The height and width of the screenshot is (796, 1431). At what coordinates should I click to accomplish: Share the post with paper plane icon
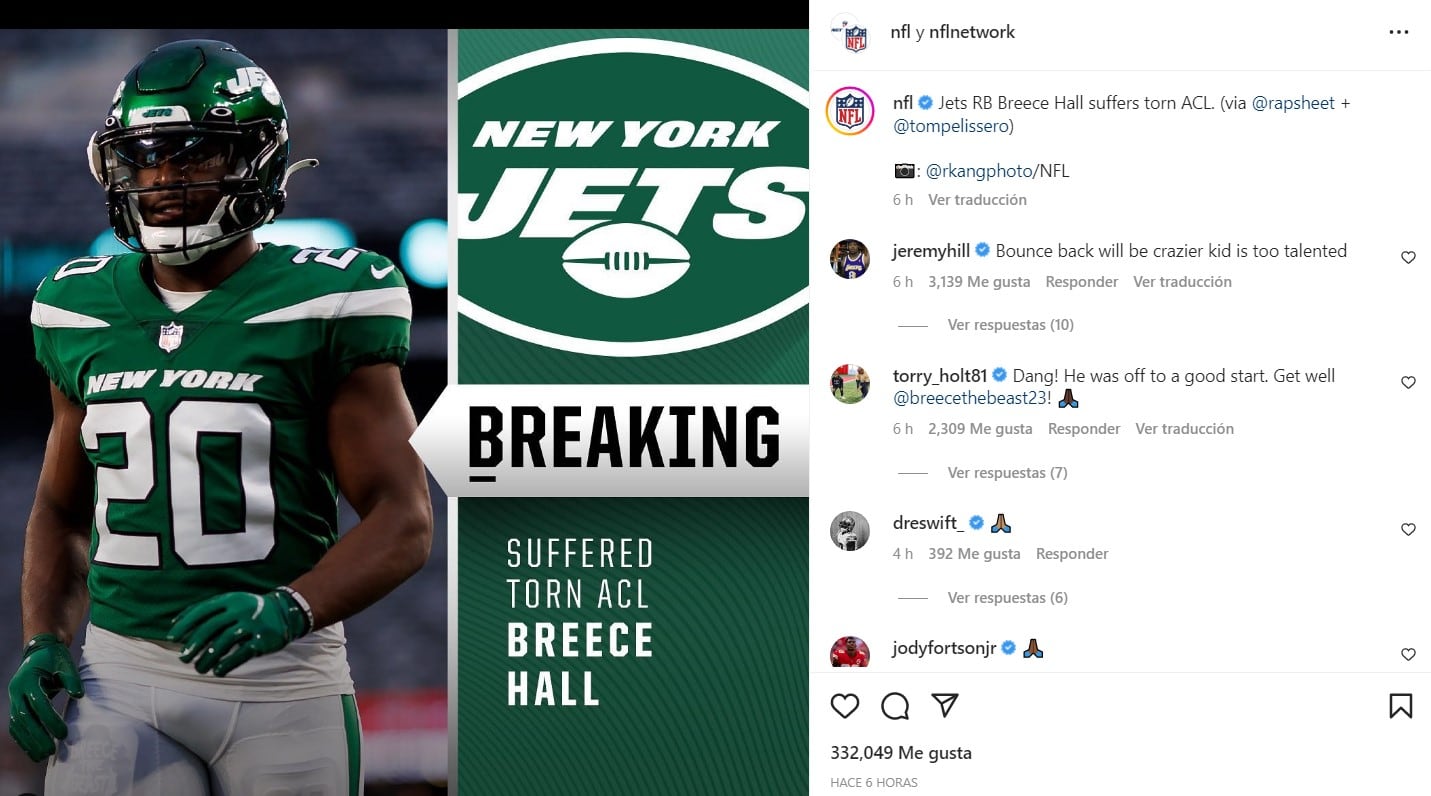(945, 705)
